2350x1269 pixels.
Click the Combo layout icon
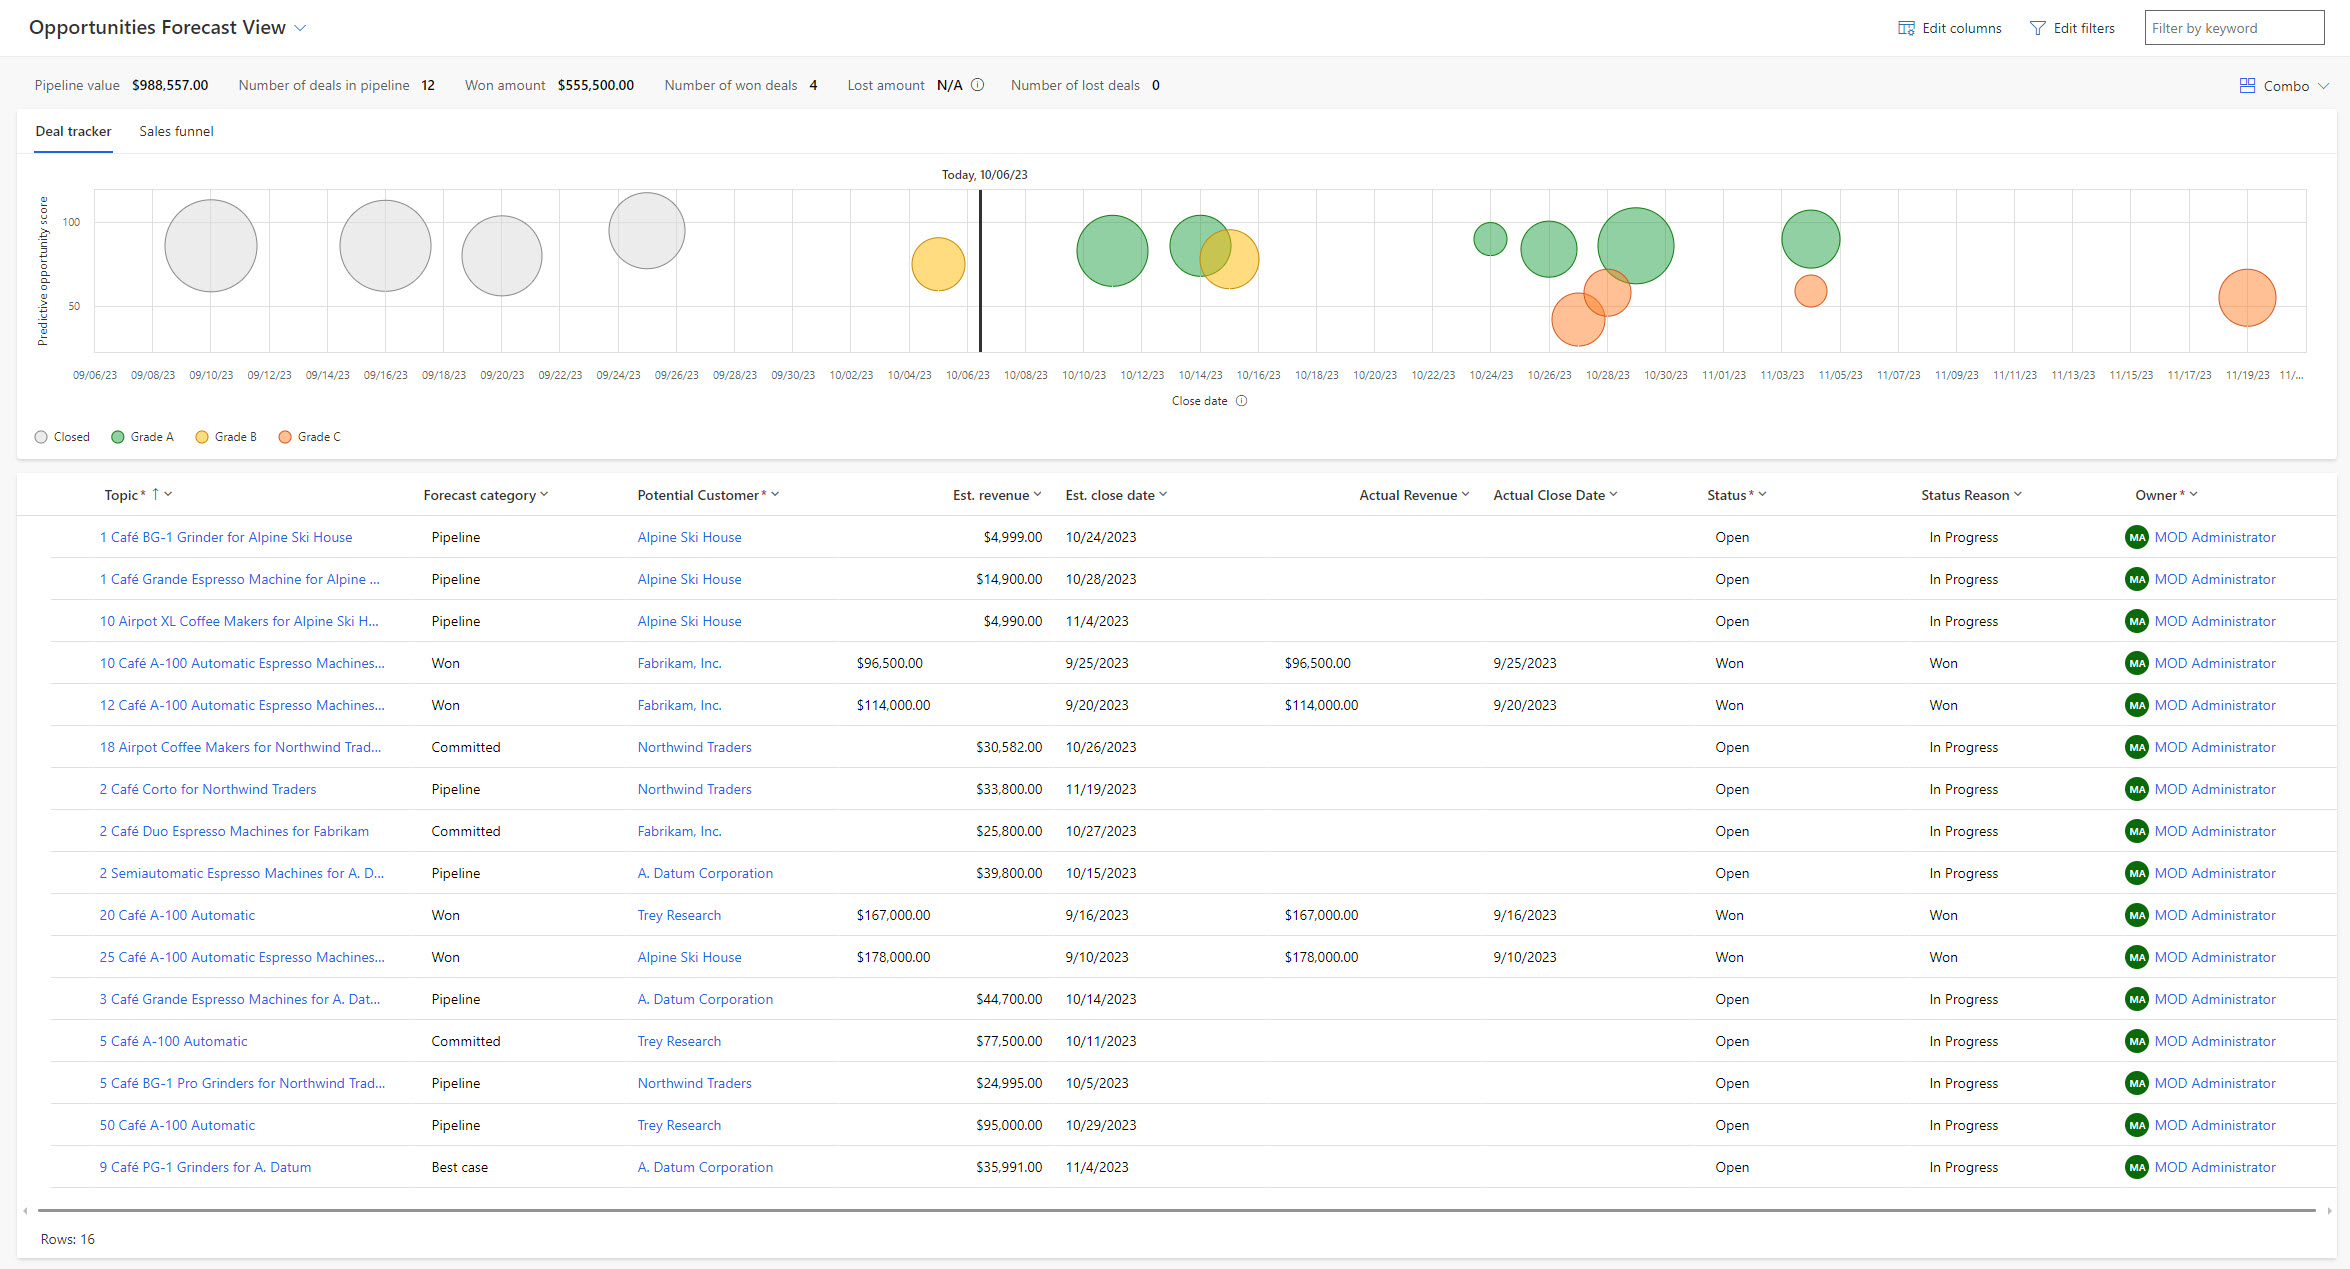click(x=2247, y=86)
